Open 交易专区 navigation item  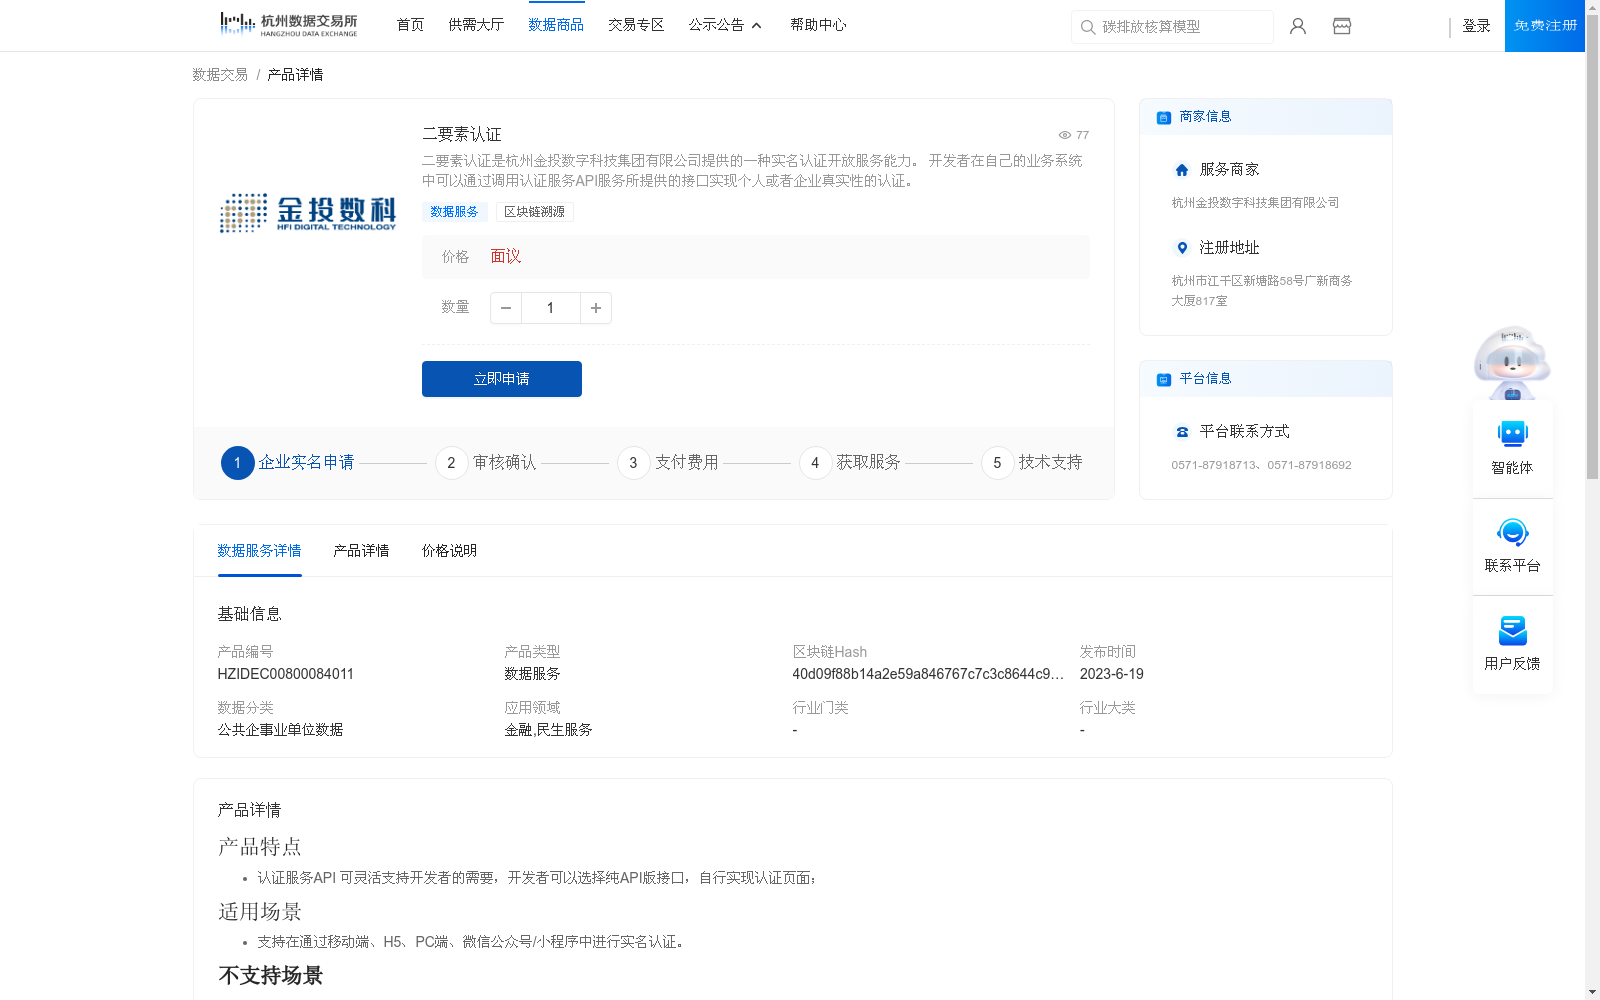tap(636, 25)
